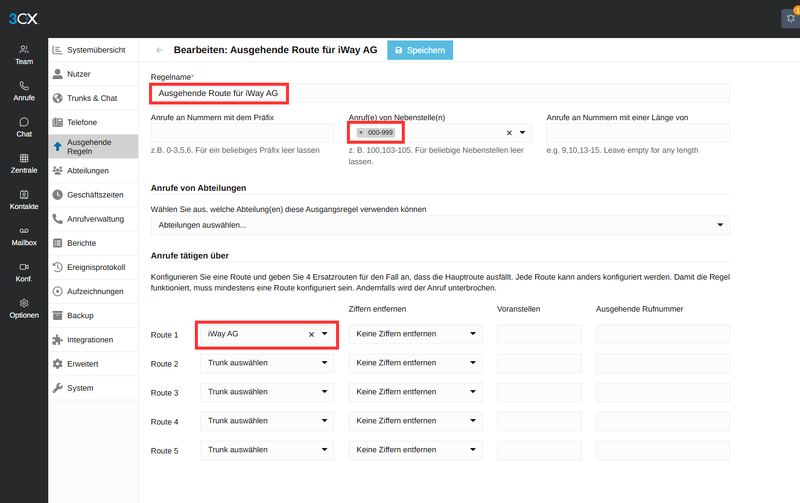This screenshot has width=800, height=503.
Task: Open Route 5 Ziffern entfernen dropdown
Action: coord(415,450)
